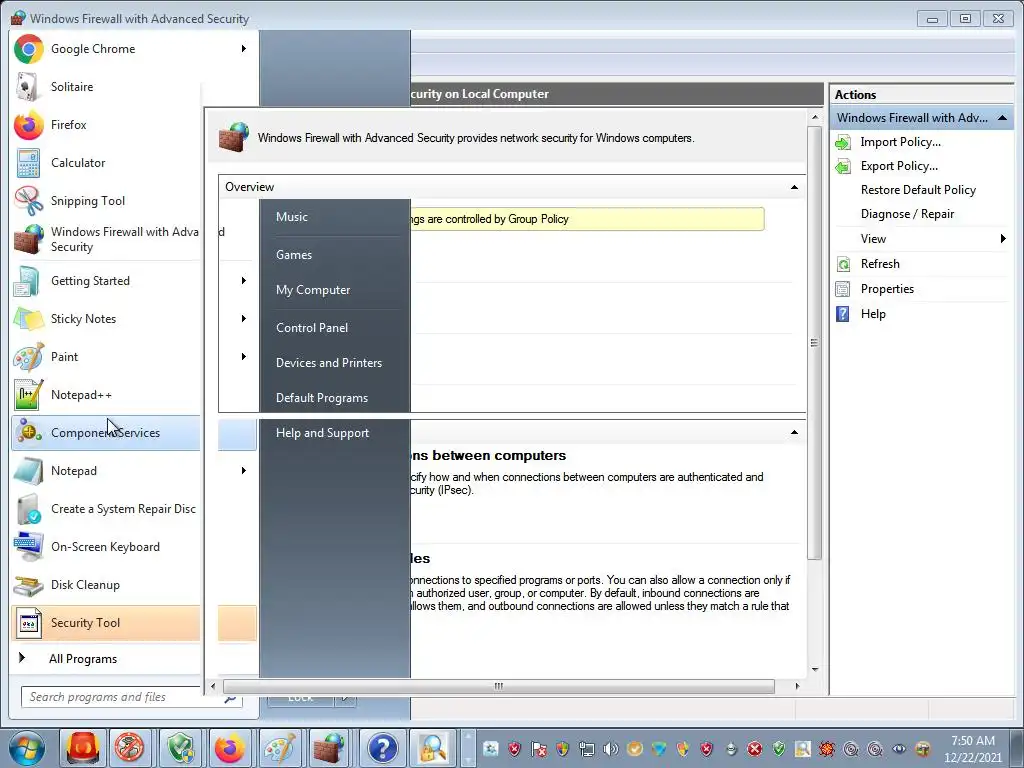Click the volume speaker tray icon
The image size is (1024, 768).
pyautogui.click(x=611, y=749)
